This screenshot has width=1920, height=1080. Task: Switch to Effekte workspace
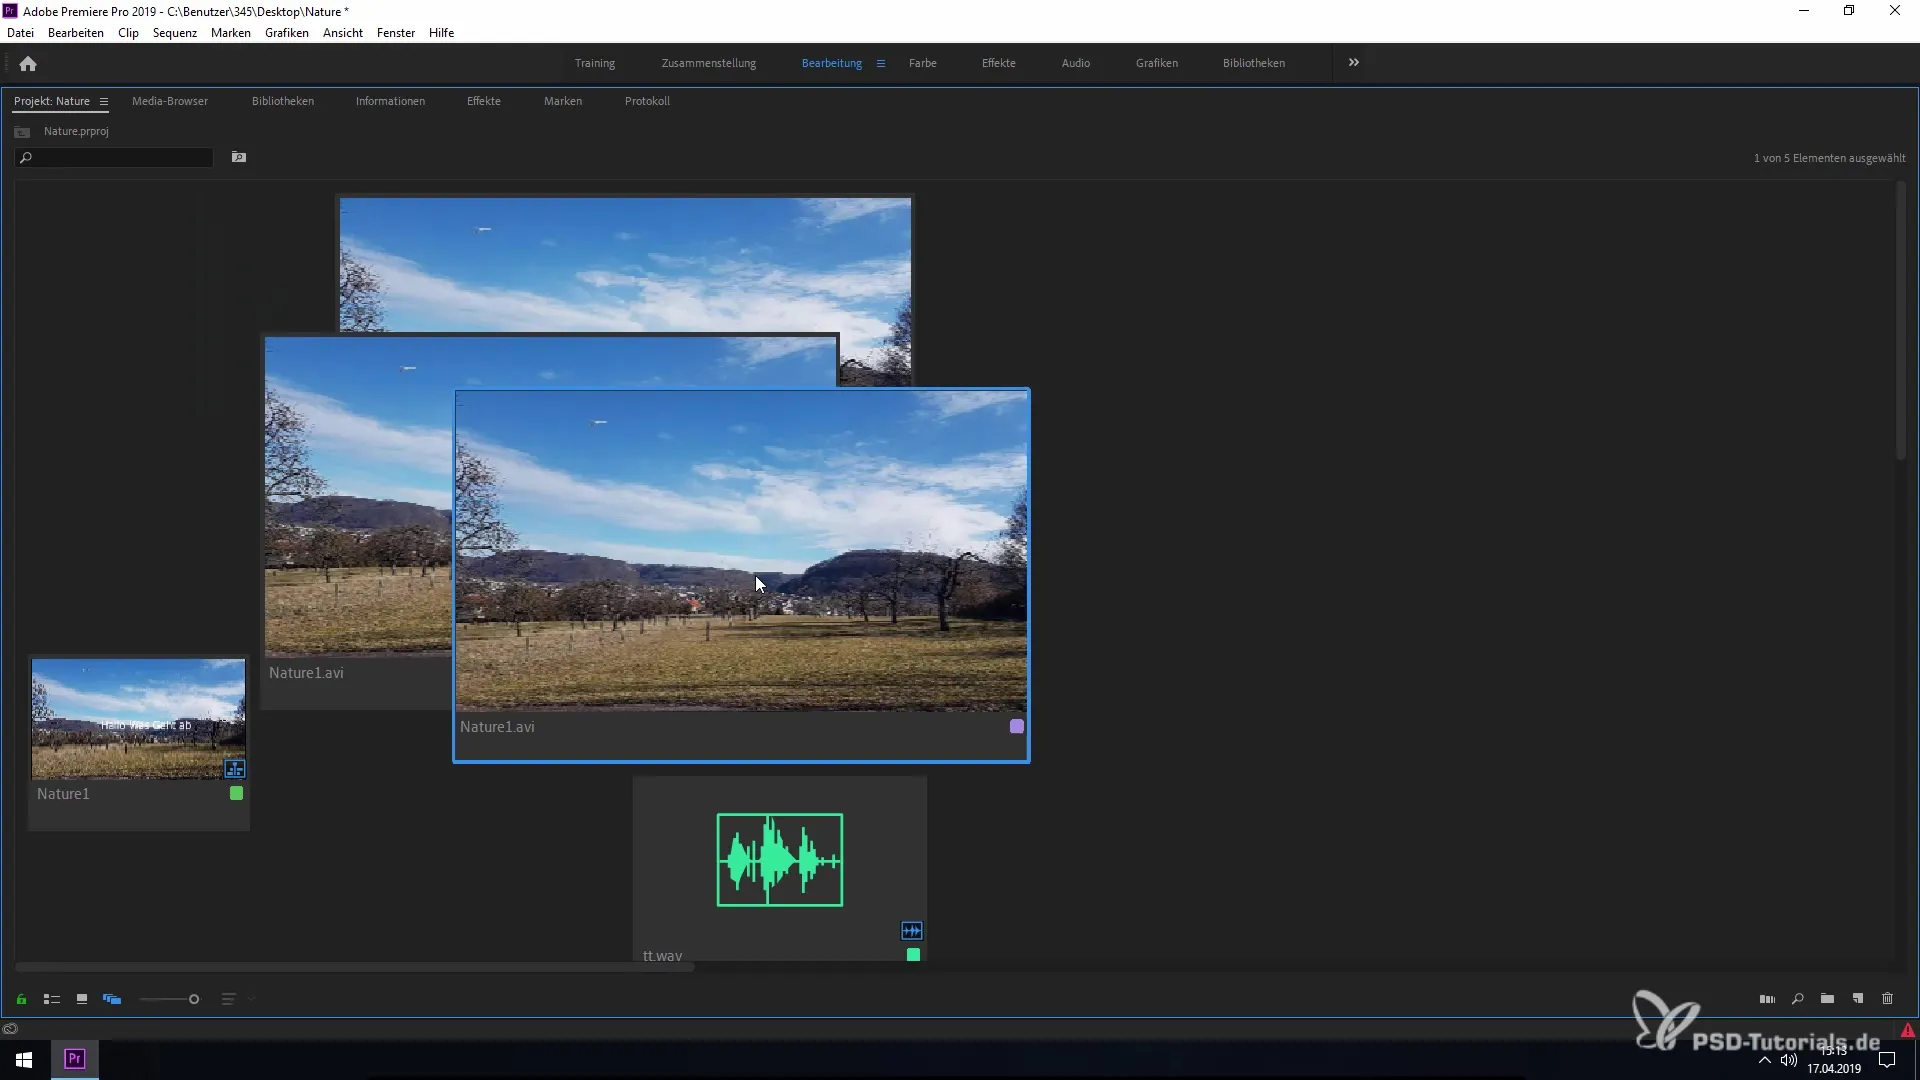[x=999, y=63]
